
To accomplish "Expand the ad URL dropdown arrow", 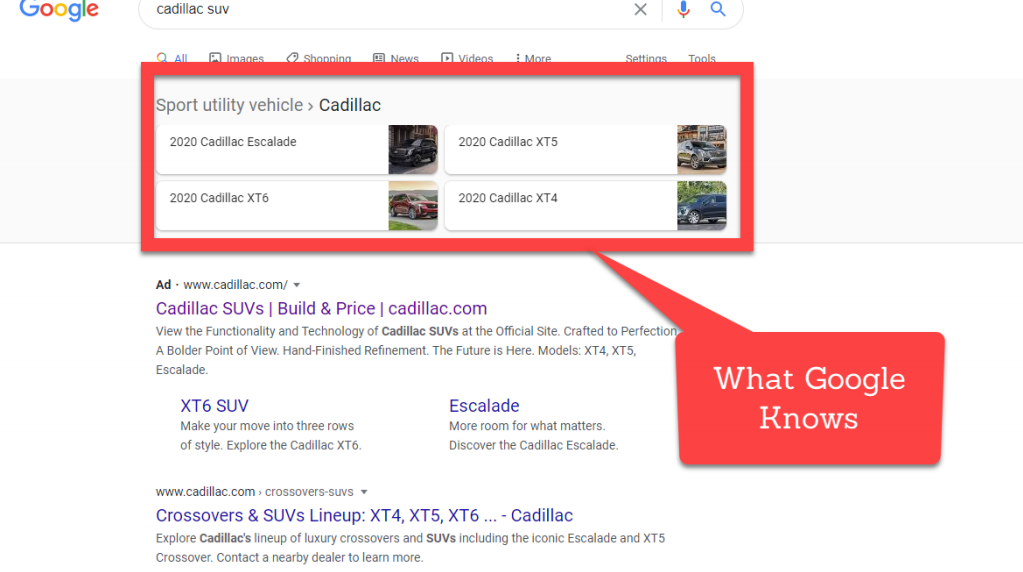I will 297,285.
